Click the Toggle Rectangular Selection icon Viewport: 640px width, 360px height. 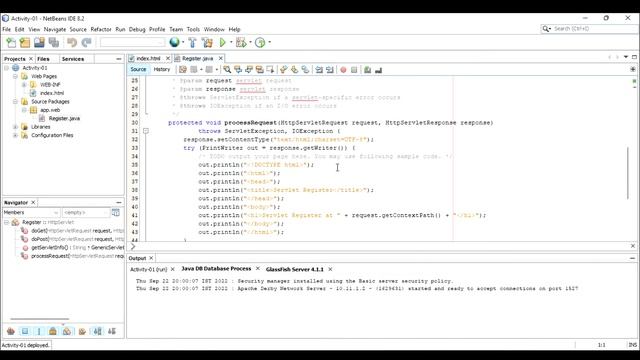coord(270,70)
